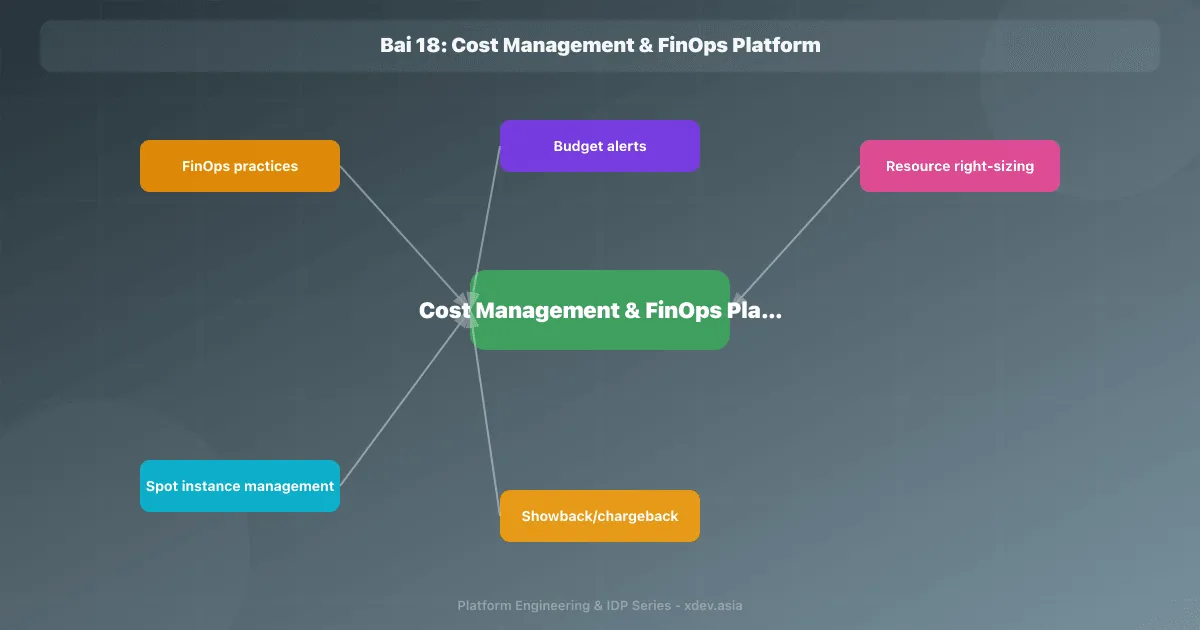
Task: Click the footer text 'Platform Engineering & IDP Series - xdev.asia'
Action: tap(600, 605)
